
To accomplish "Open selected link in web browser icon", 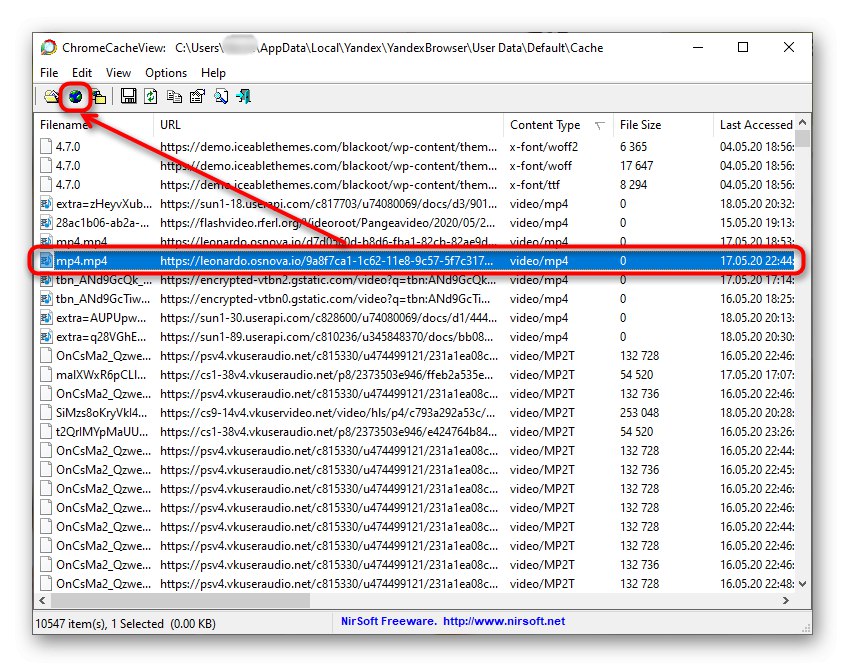I will click(75, 97).
